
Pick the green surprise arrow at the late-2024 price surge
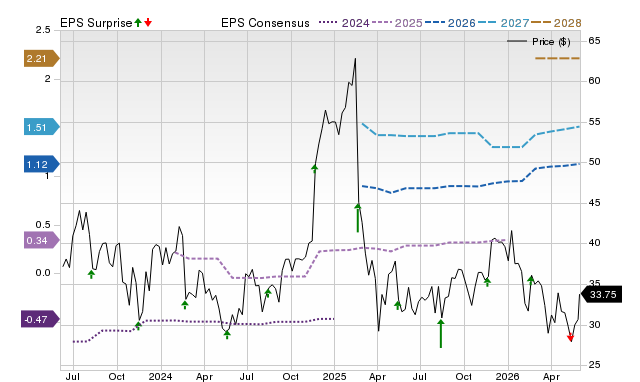coord(314,169)
